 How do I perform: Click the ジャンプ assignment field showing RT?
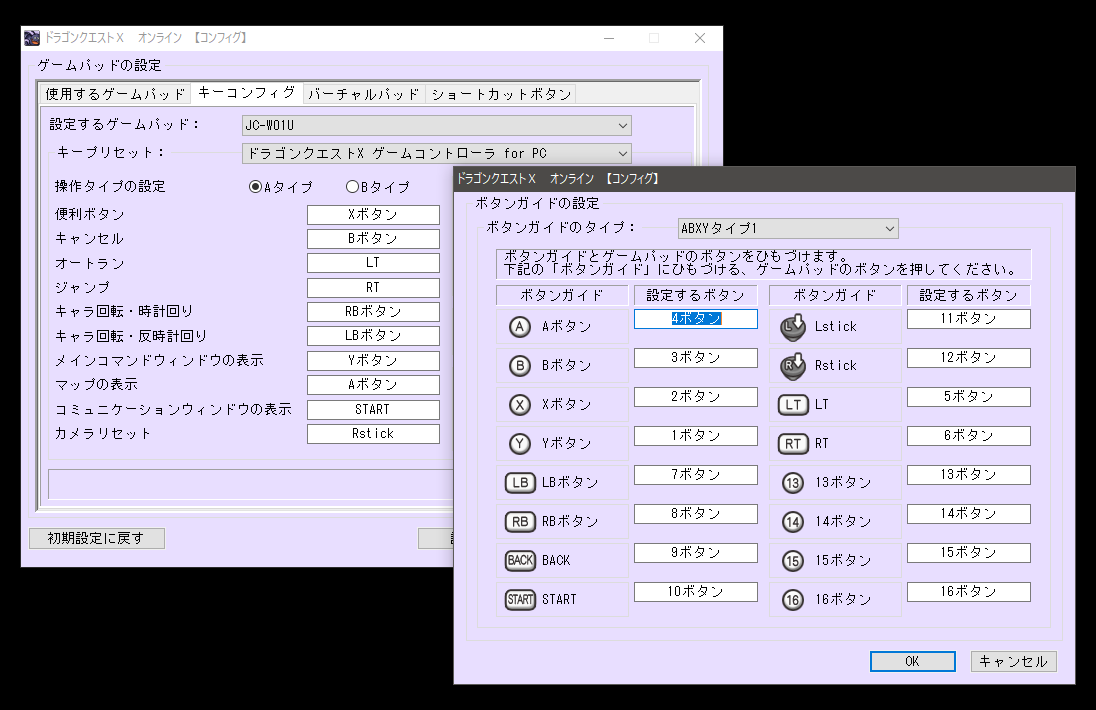[373, 287]
